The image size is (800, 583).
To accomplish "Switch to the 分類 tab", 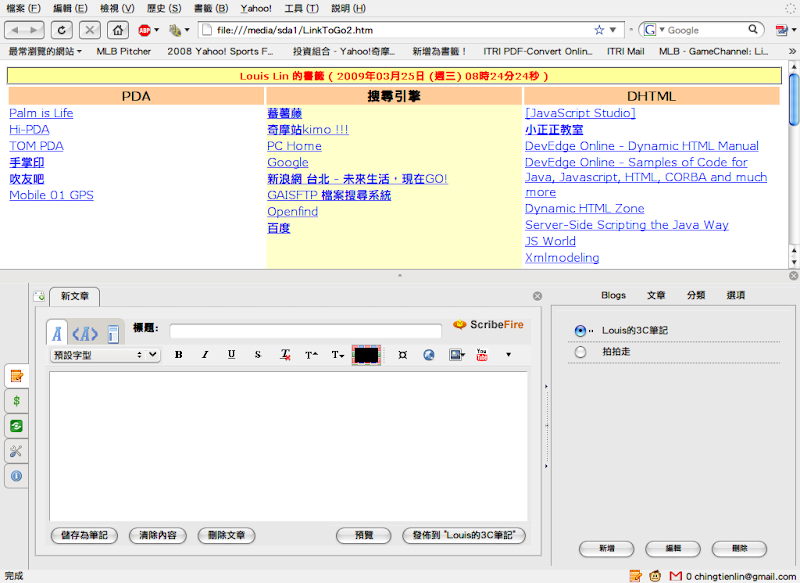I will point(695,295).
